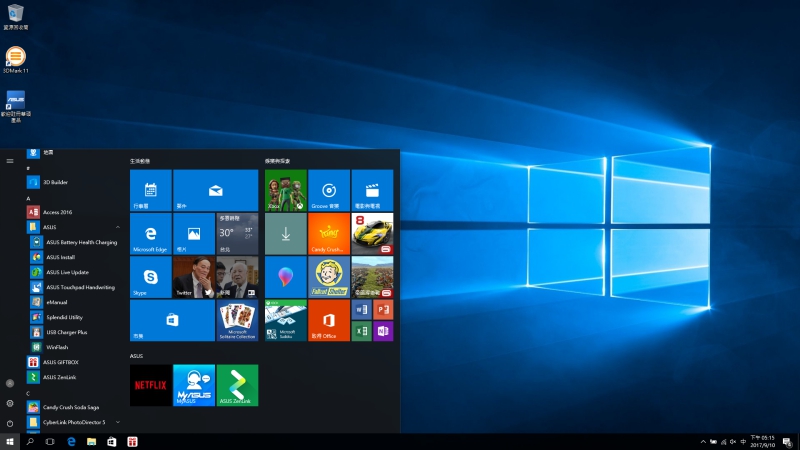Launch Microsoft Edge tile
The height and width of the screenshot is (450, 800).
(151, 234)
